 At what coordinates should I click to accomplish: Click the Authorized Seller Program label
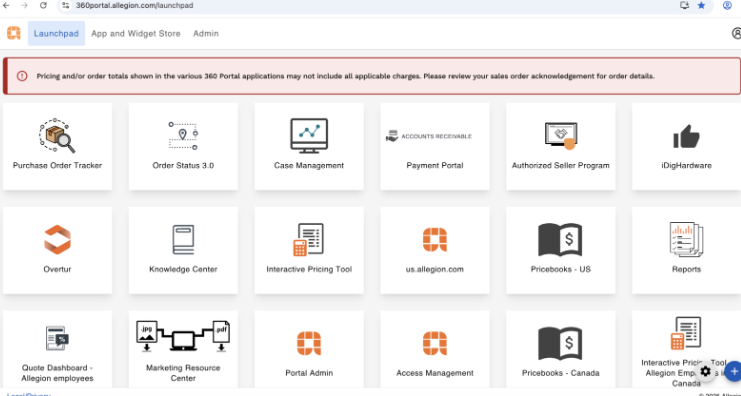(x=560, y=165)
